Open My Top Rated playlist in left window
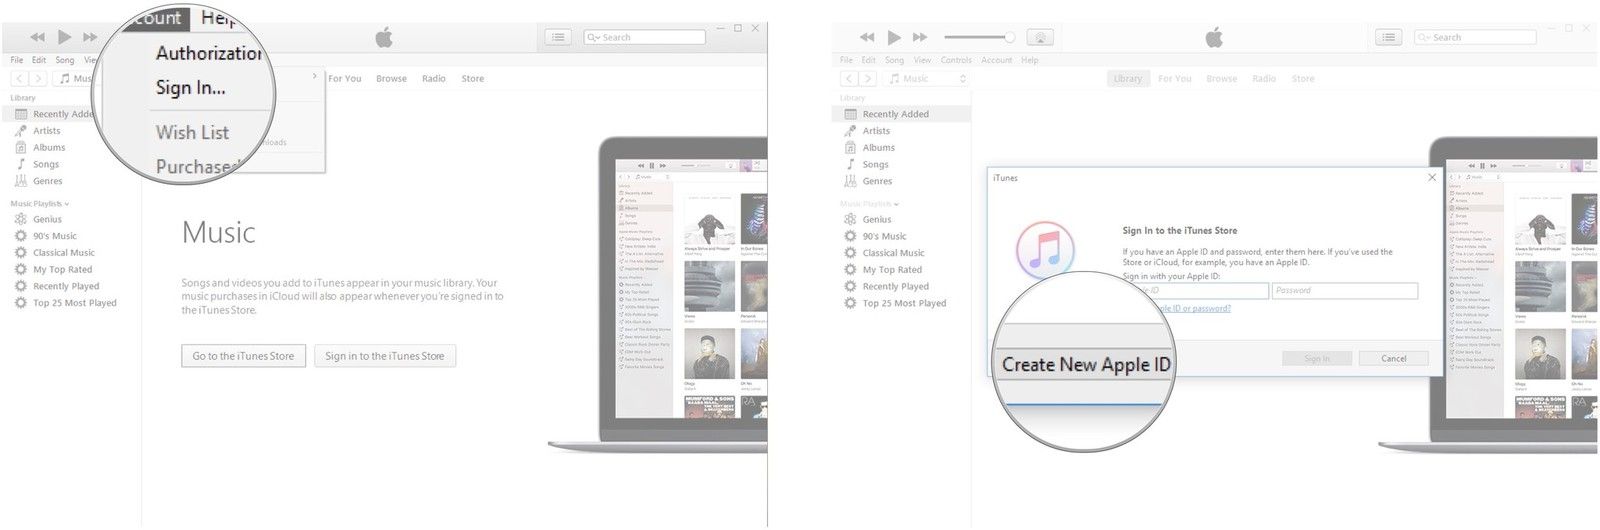 (x=62, y=270)
